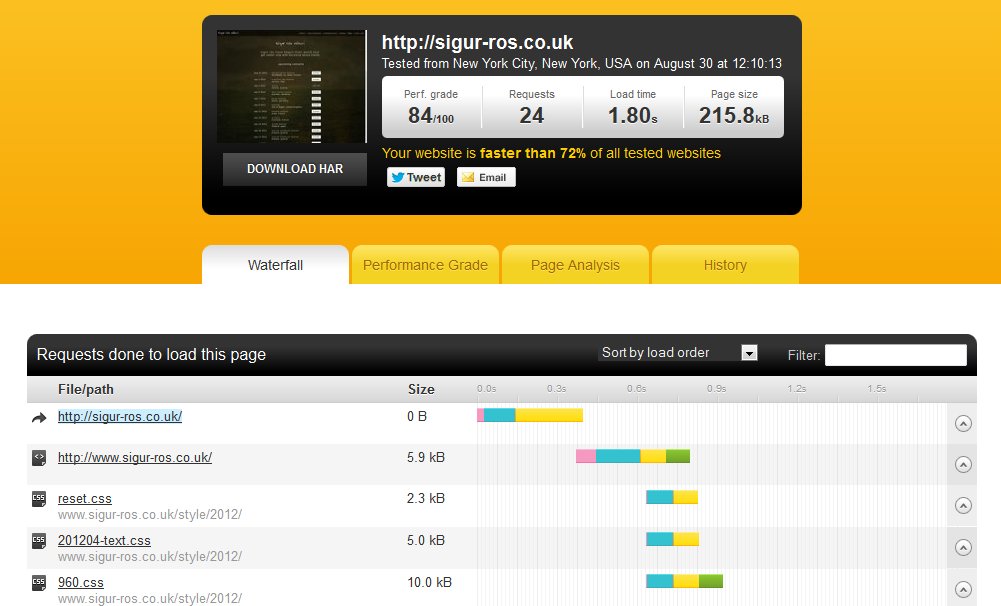
Task: Click the 'faster than 72%' summary text
Action: click(532, 153)
